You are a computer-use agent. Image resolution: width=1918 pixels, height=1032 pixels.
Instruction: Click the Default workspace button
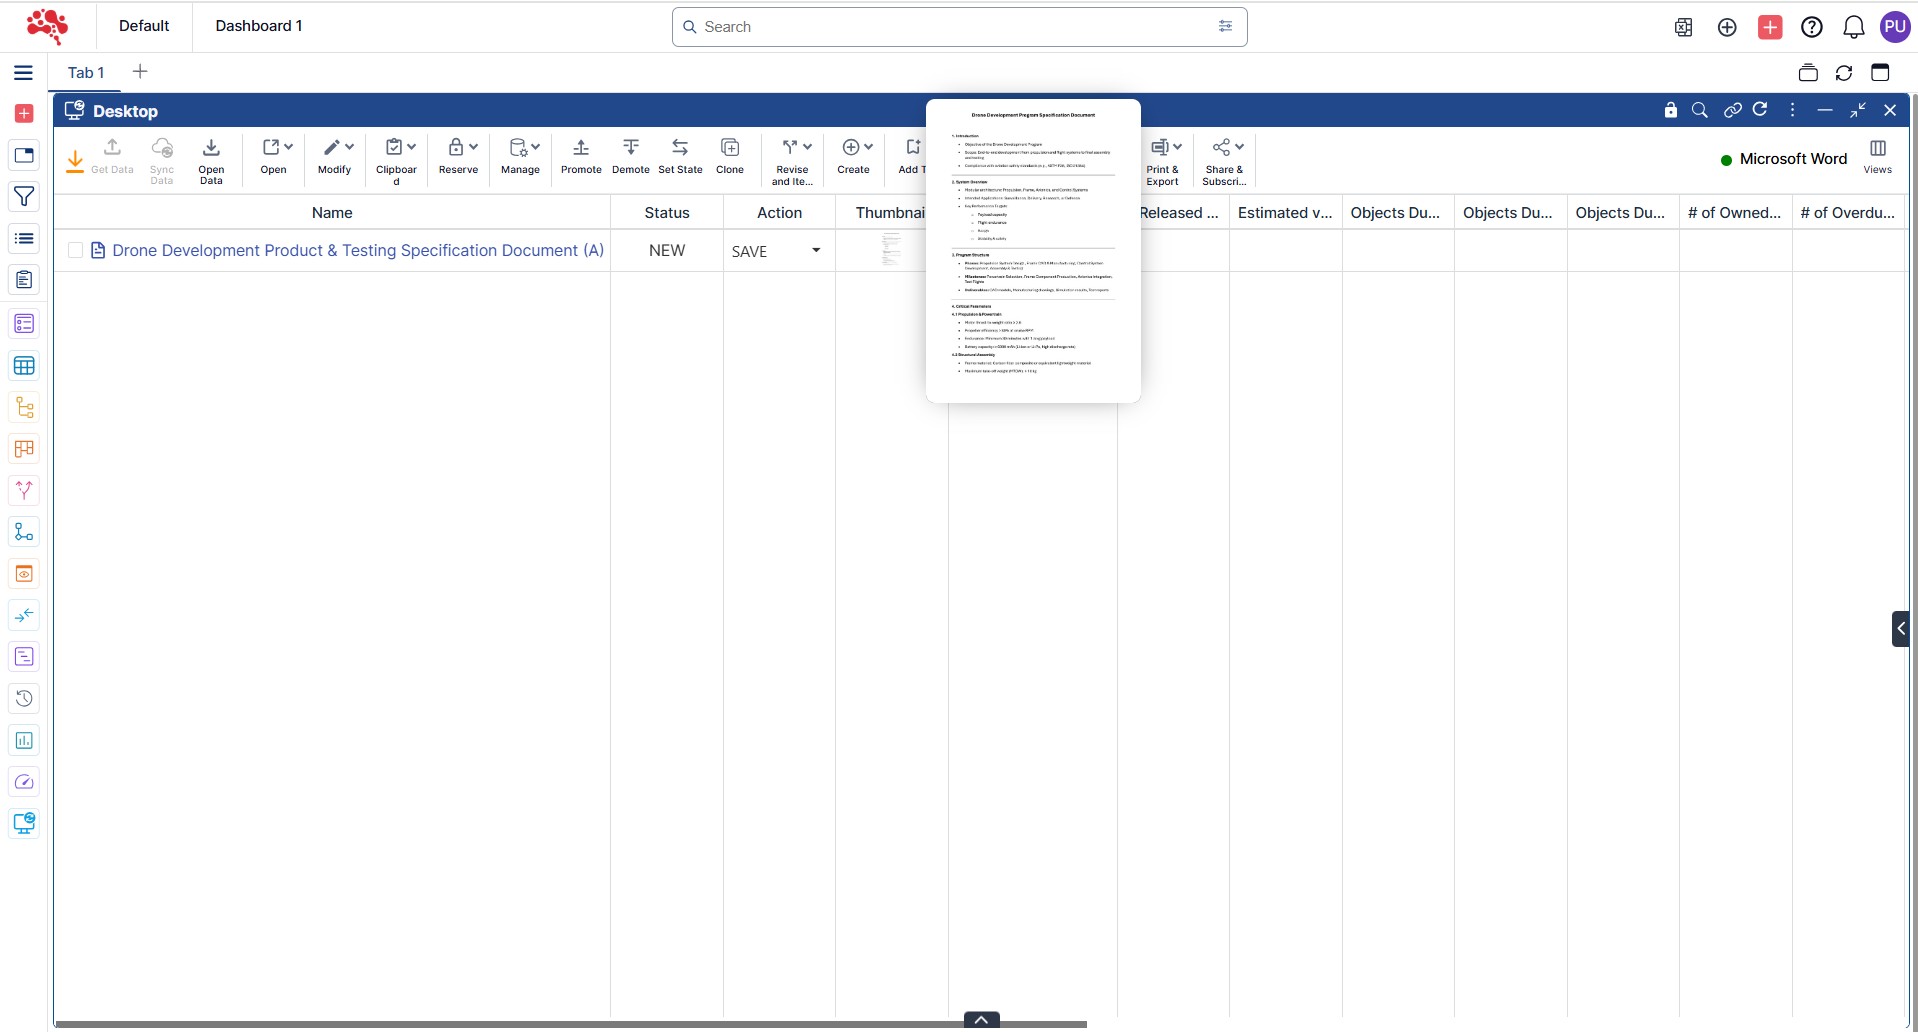144,26
